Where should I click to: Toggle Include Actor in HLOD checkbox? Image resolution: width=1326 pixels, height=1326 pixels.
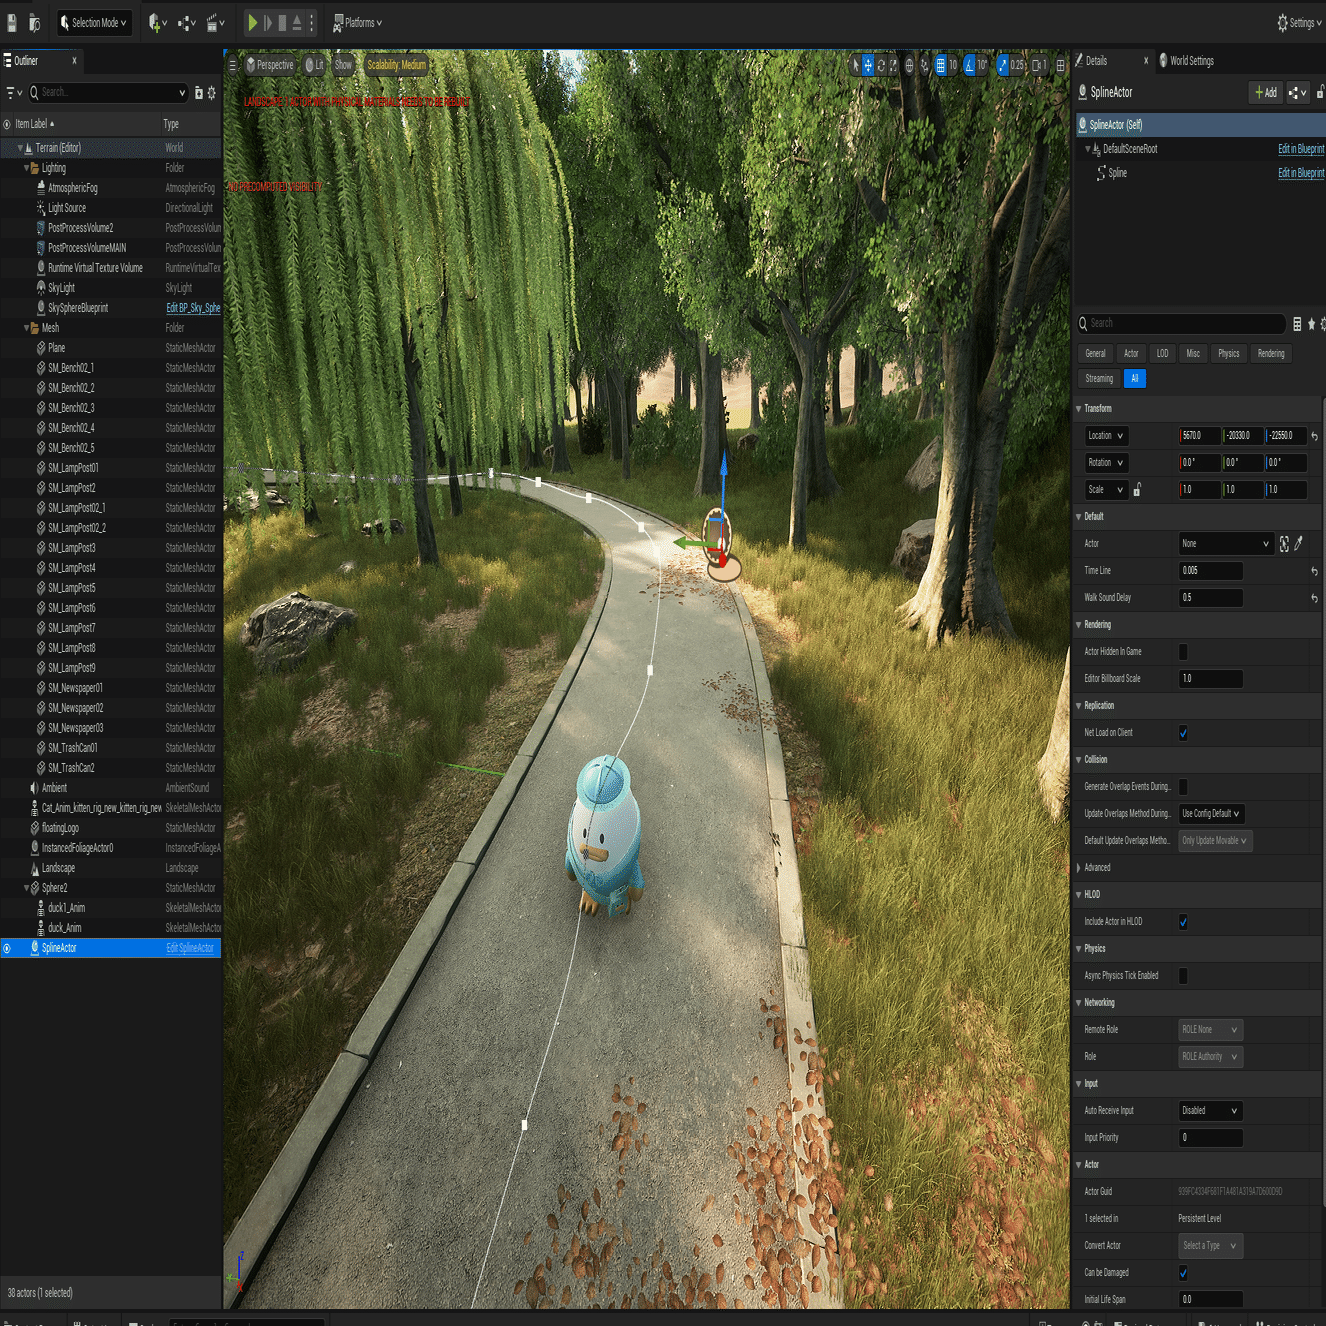click(1183, 922)
